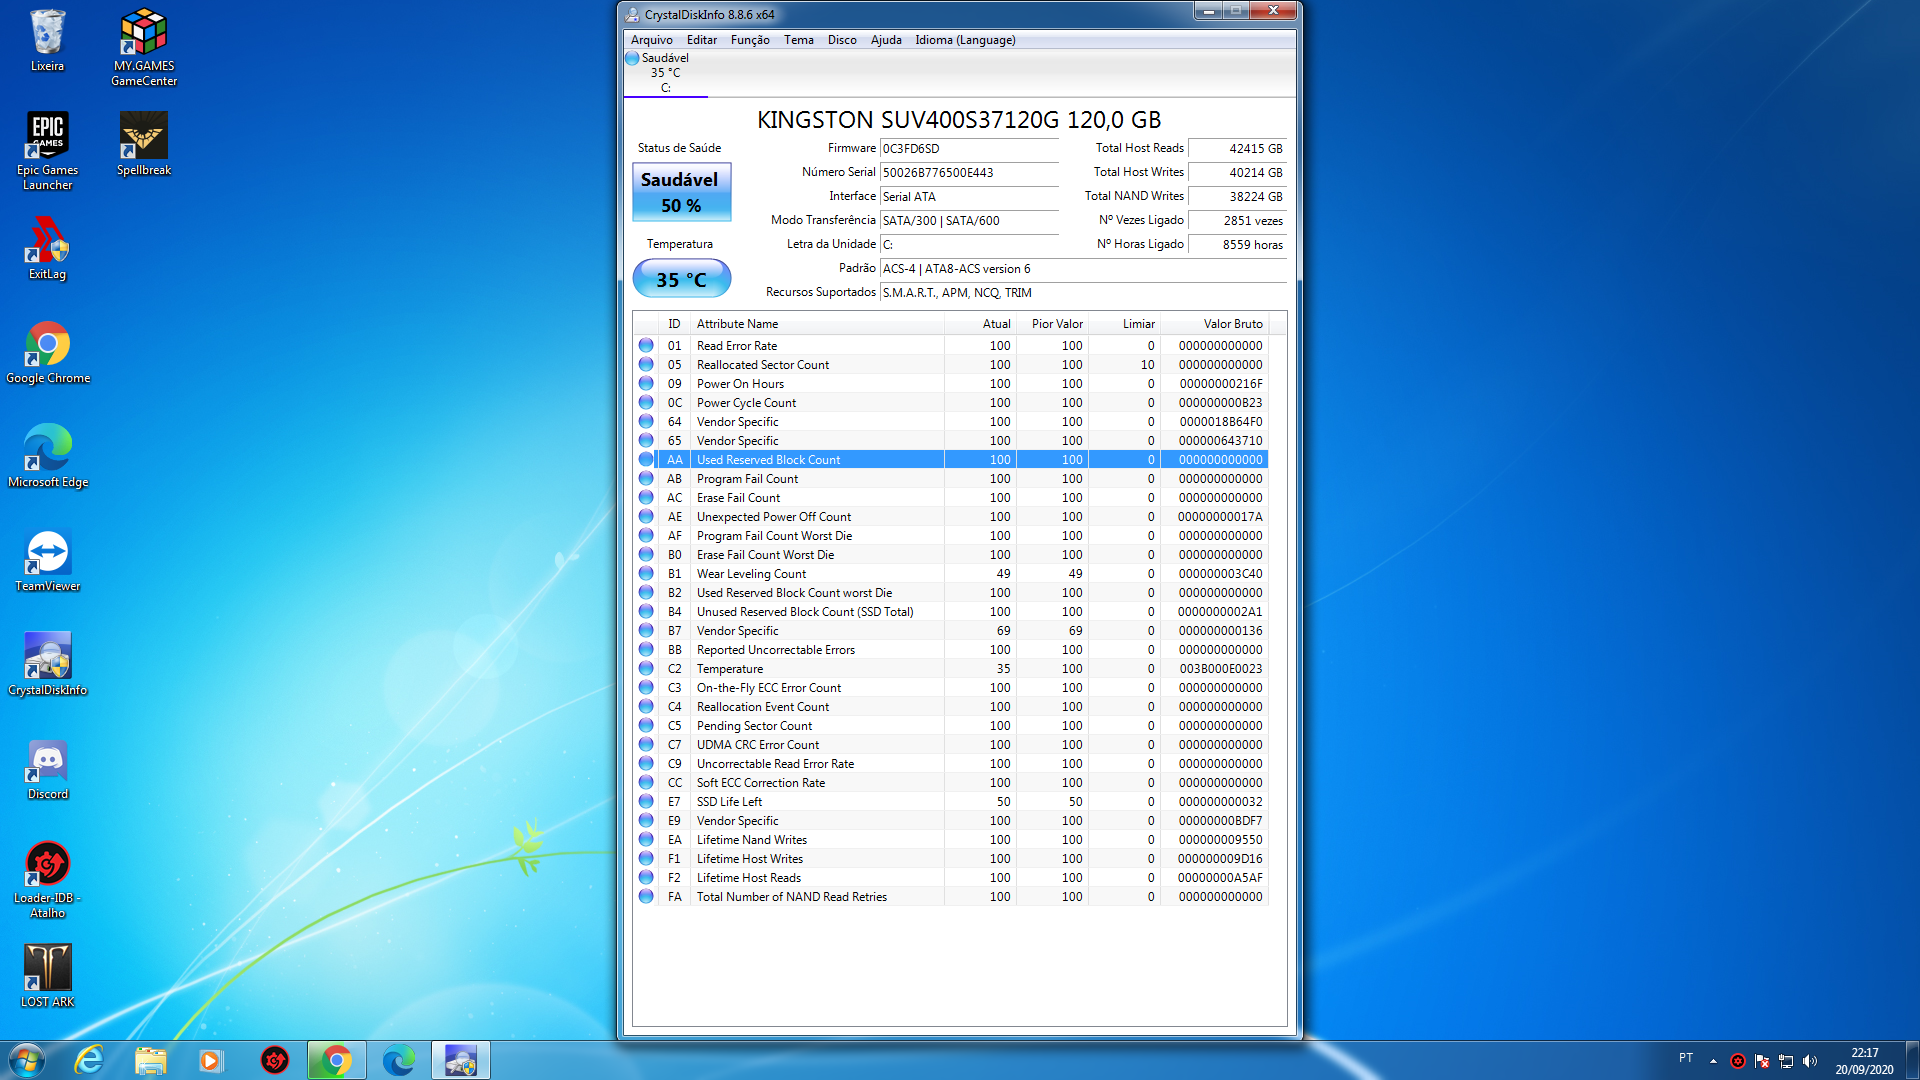This screenshot has height=1080, width=1920.
Task: Select the Lifetime Nand Writes row
Action: 950,840
